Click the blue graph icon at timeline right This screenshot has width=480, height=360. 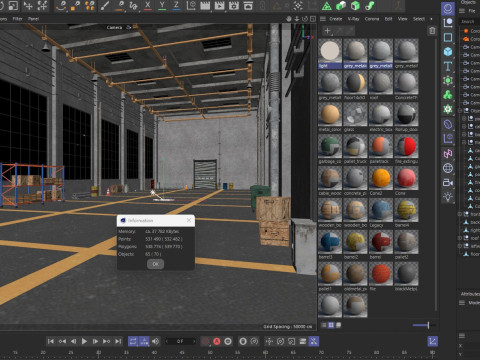point(432,341)
